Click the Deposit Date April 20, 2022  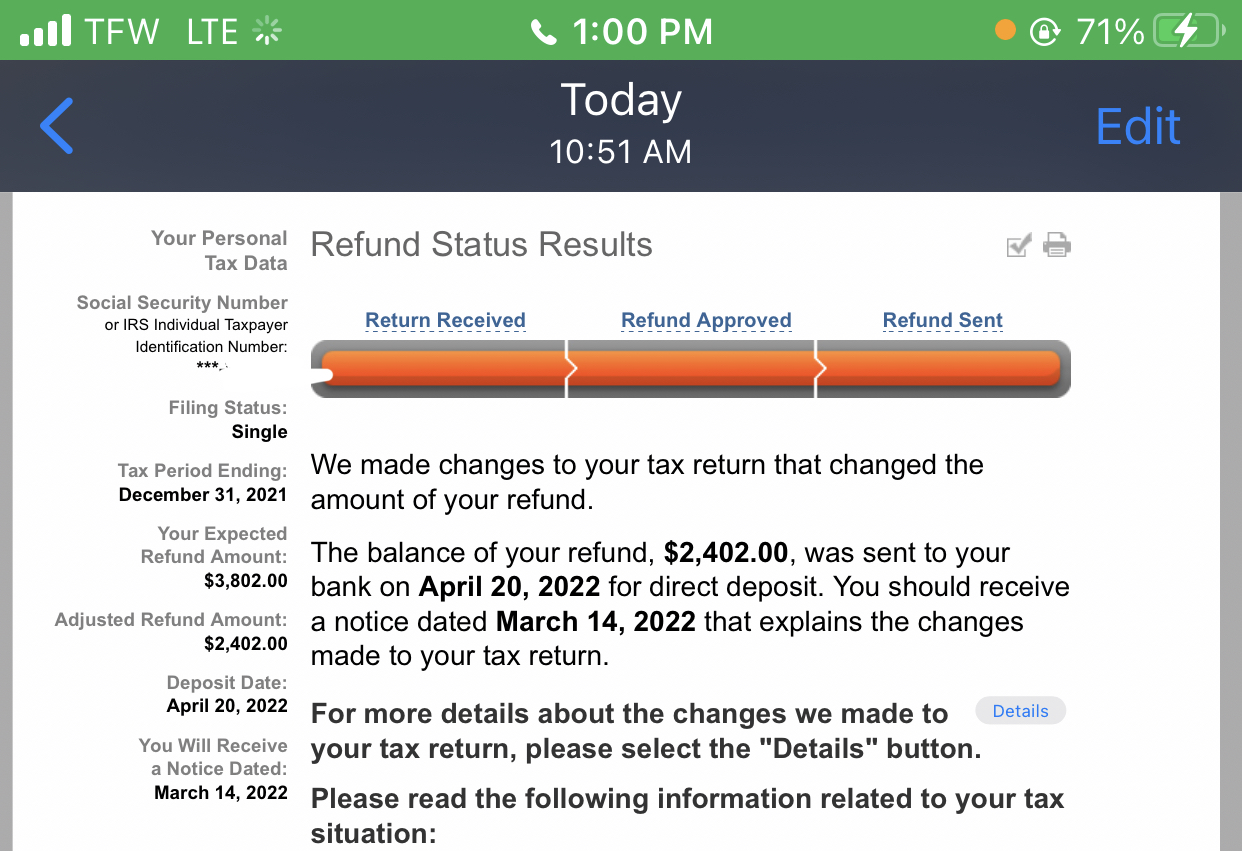point(227,705)
